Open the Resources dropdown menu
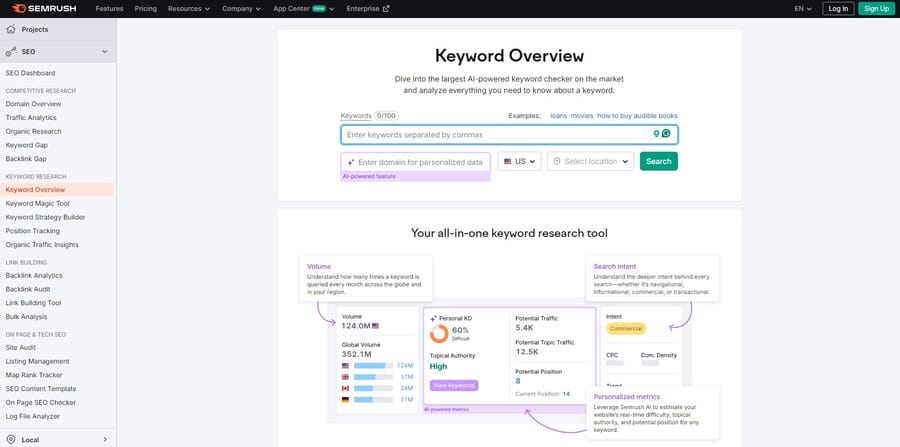The width and height of the screenshot is (900, 447). coord(189,9)
